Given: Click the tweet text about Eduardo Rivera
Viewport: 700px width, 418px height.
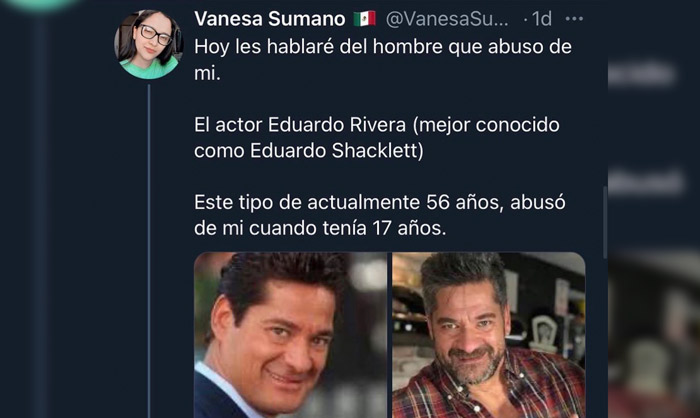Looking at the screenshot, I should pos(376,138).
